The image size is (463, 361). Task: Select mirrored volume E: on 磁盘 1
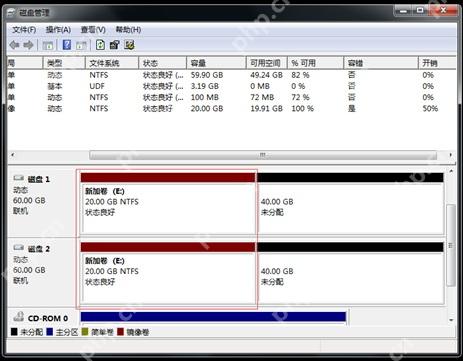[x=168, y=203]
